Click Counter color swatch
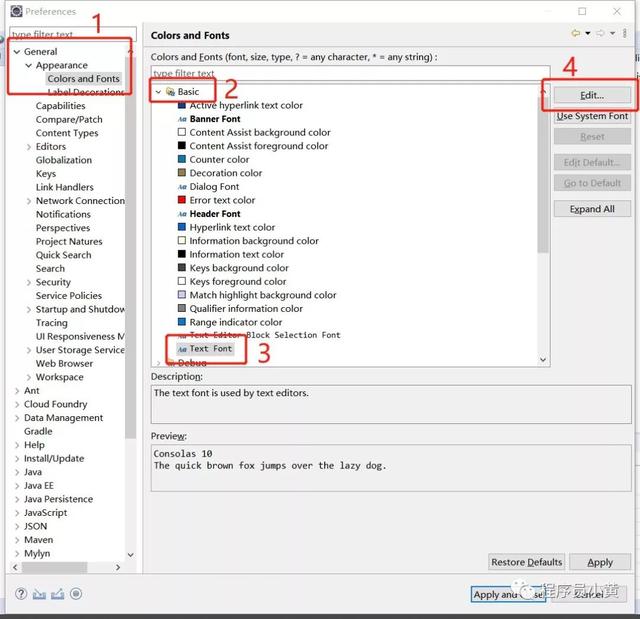 coord(182,159)
